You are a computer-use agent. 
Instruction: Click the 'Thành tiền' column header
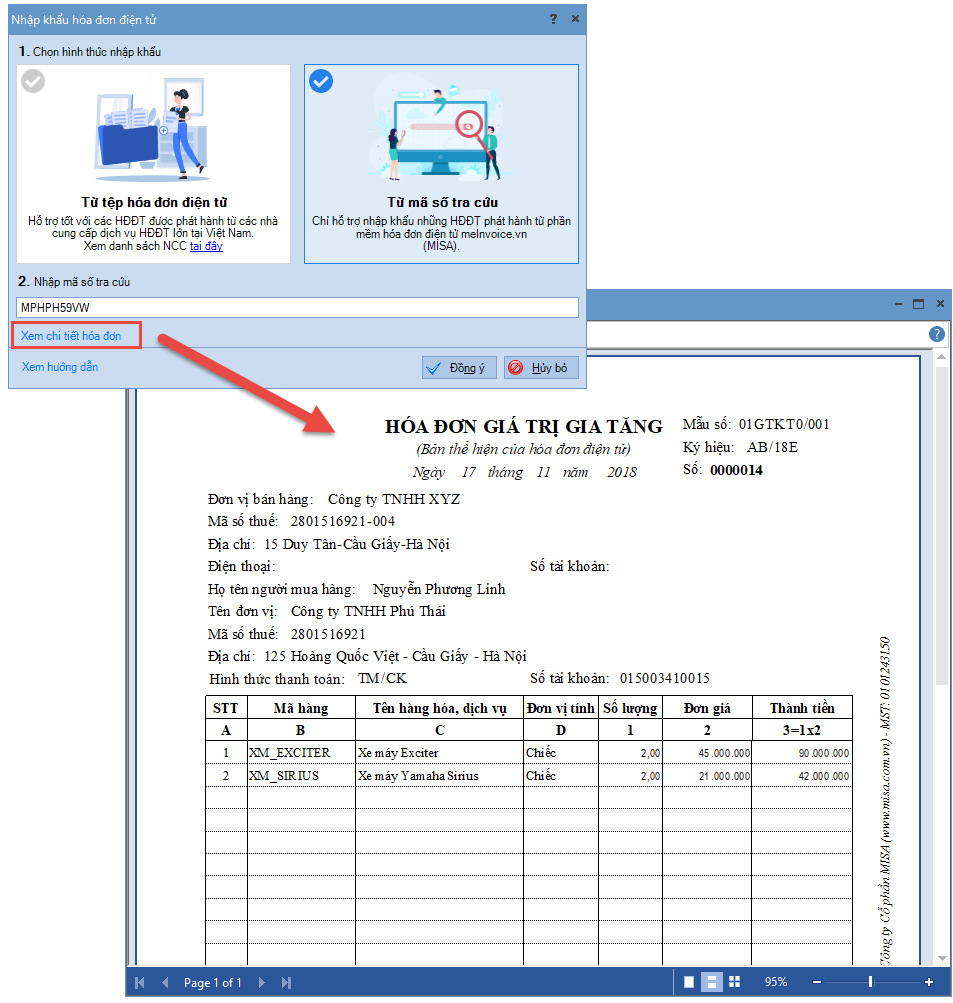pos(802,708)
